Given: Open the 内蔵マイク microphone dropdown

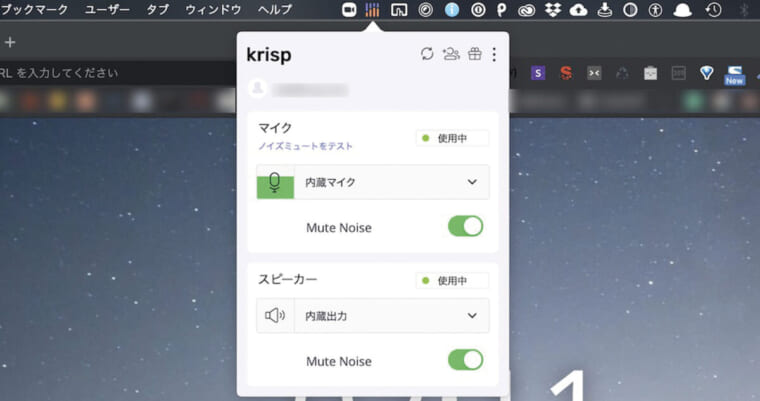Looking at the screenshot, I should pos(373,182).
